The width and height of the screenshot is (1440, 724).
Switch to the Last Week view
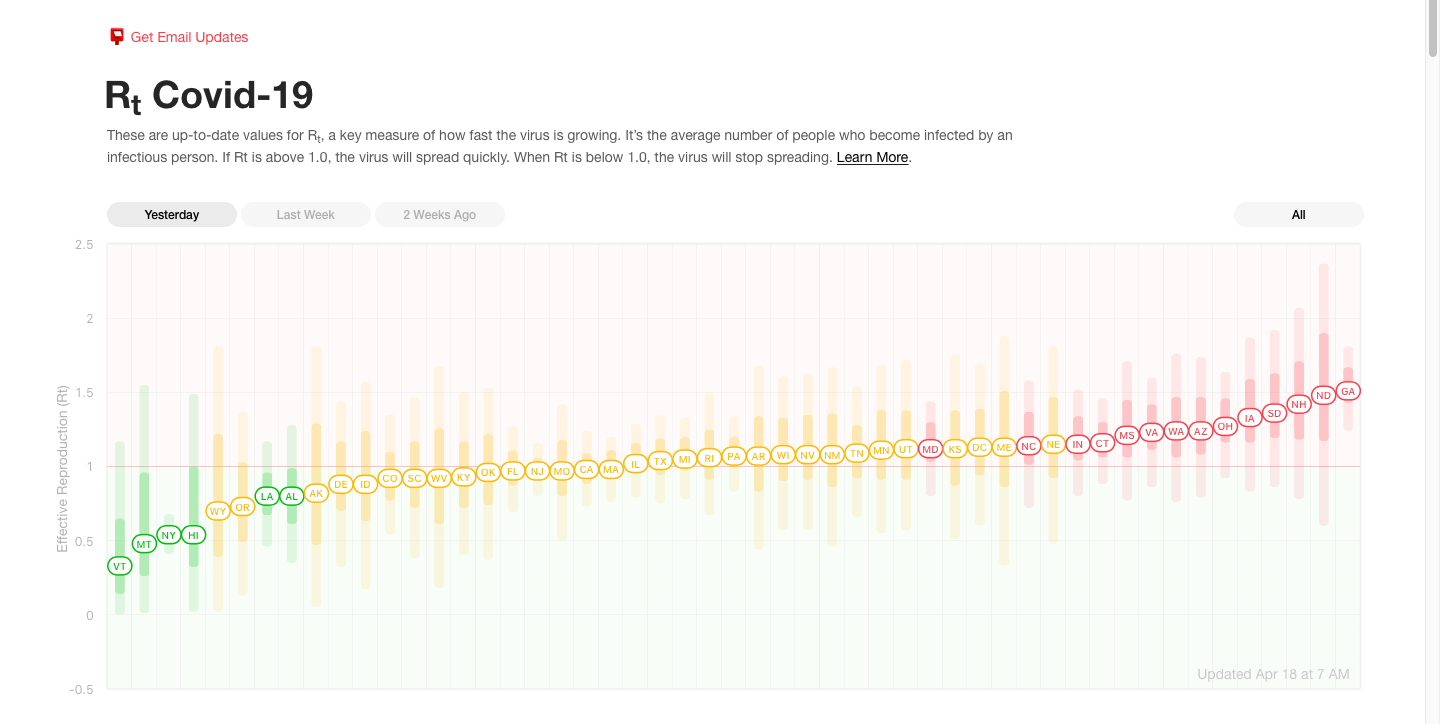pos(306,215)
